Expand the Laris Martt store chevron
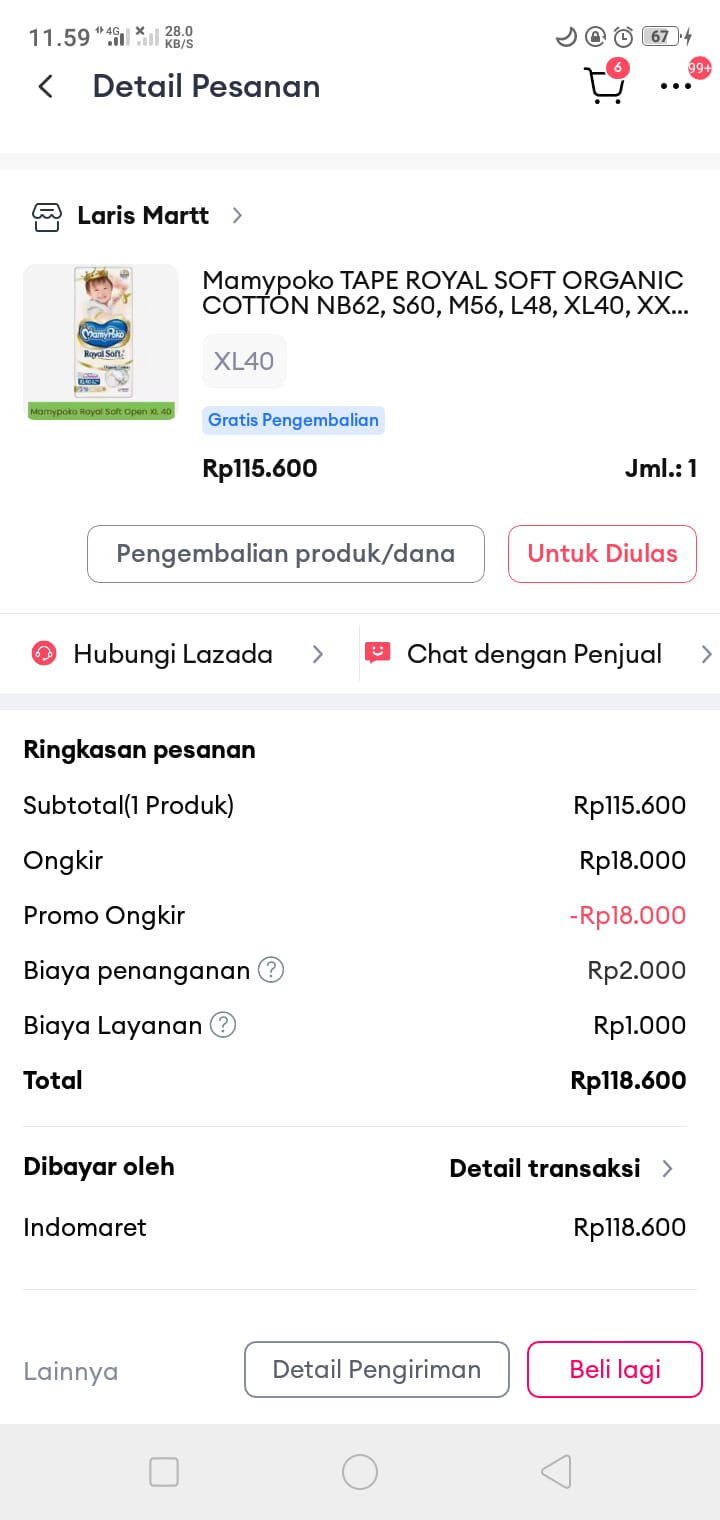 tap(237, 216)
